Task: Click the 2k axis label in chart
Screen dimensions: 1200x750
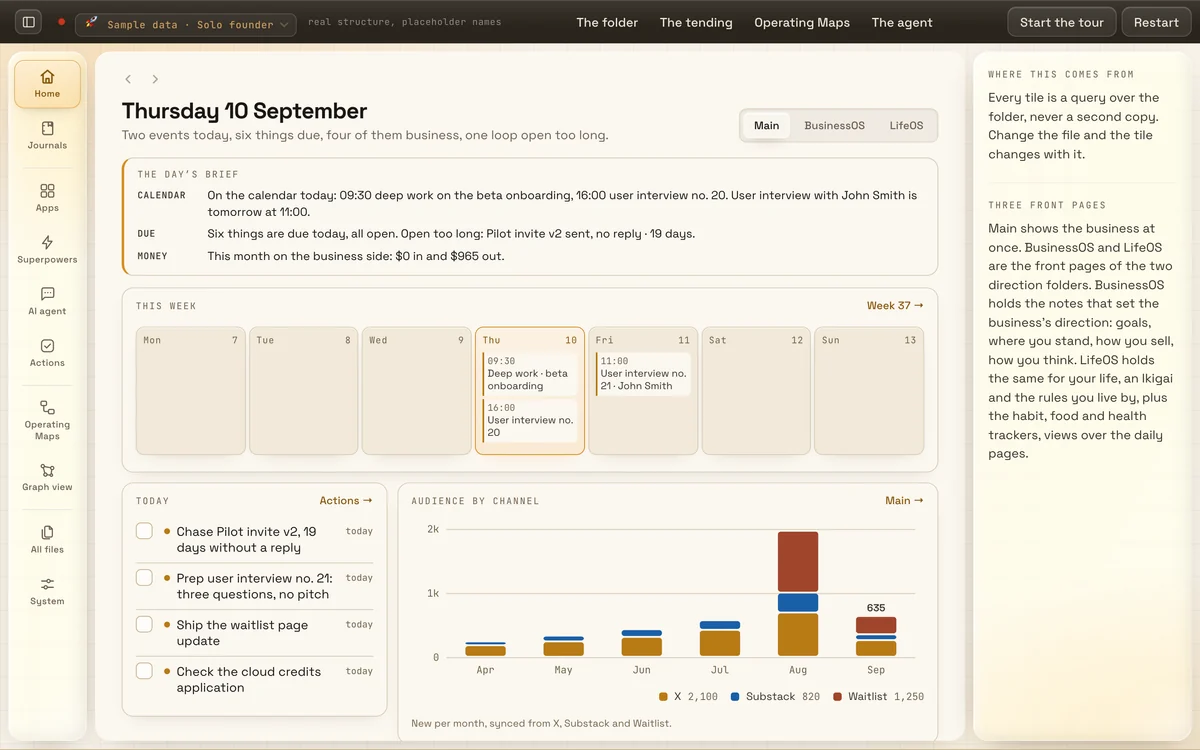Action: pyautogui.click(x=433, y=529)
